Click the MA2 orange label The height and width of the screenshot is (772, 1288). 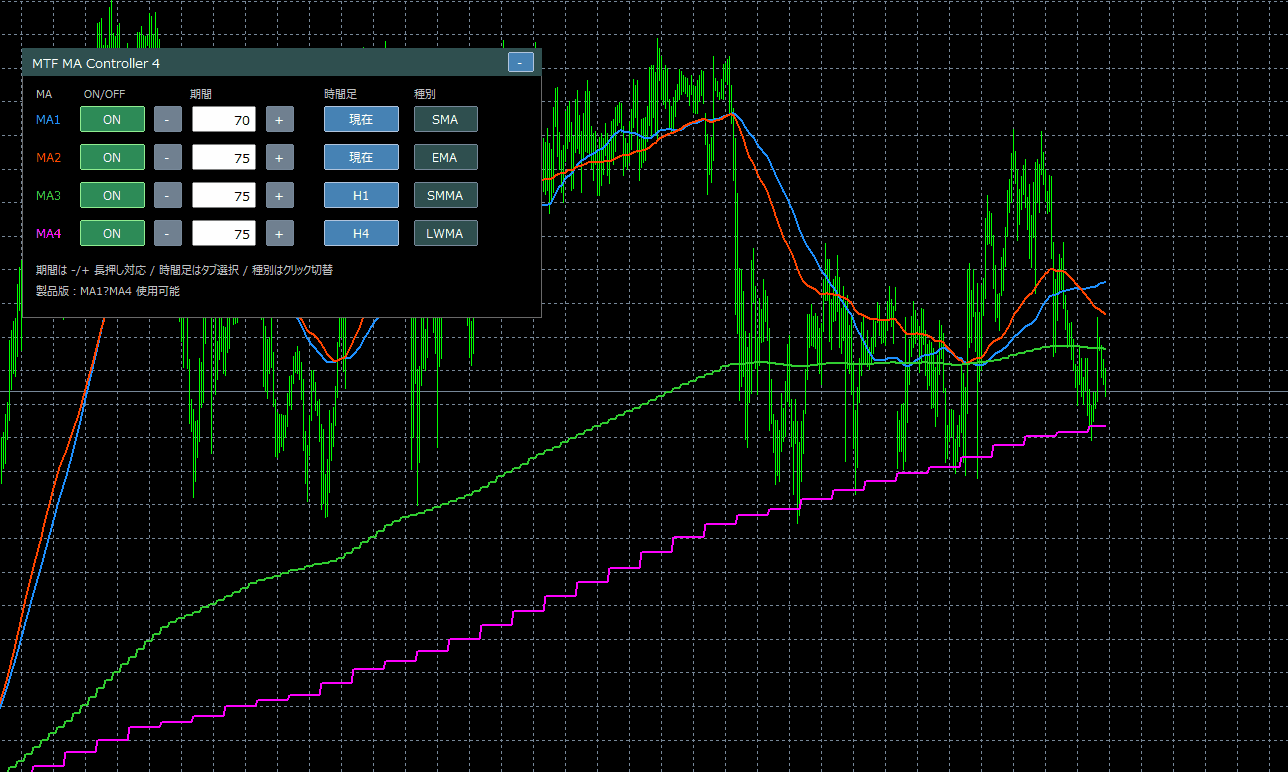[x=48, y=157]
